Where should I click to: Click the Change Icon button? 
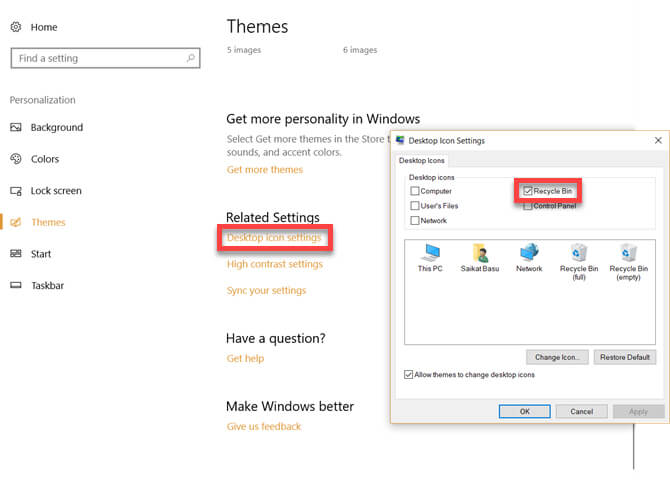557,357
